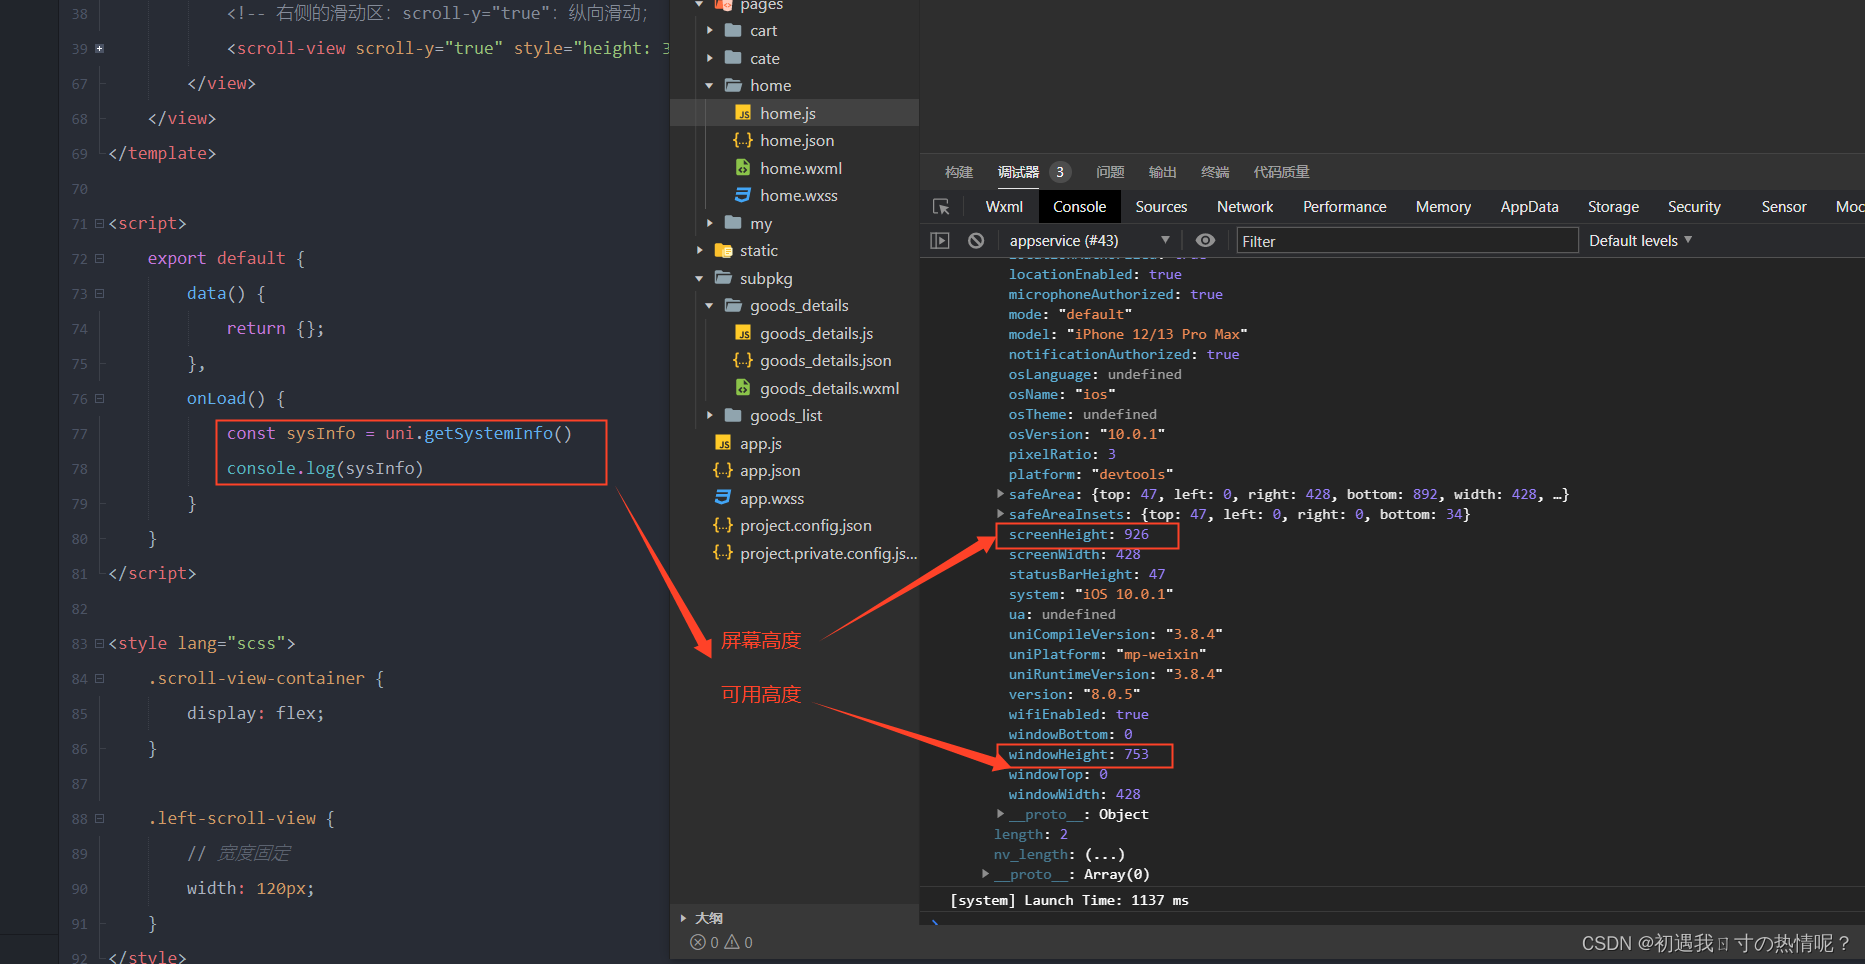Click the warning count icon in status bar
The width and height of the screenshot is (1865, 964).
click(732, 942)
